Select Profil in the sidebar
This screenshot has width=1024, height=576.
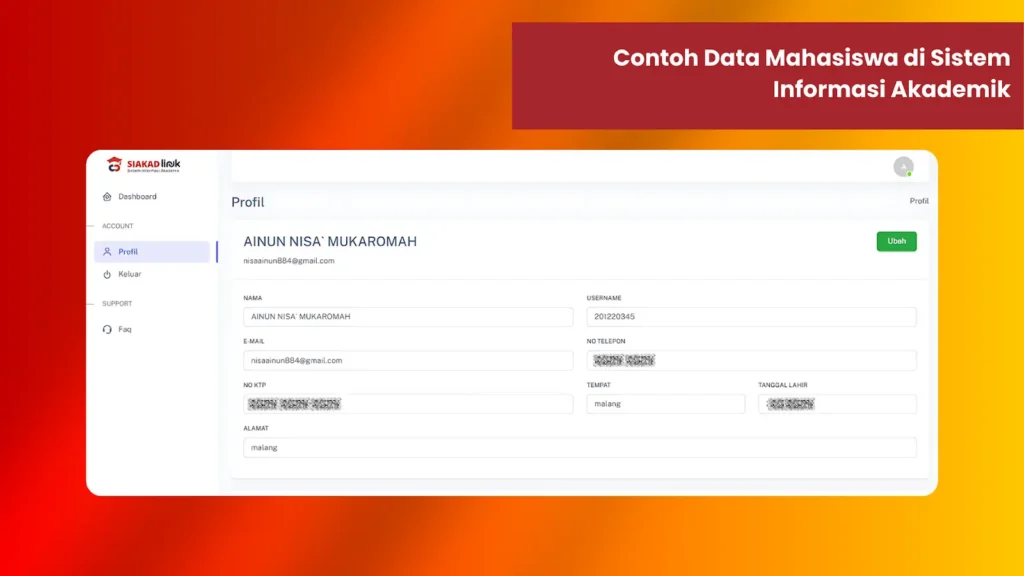(x=152, y=251)
